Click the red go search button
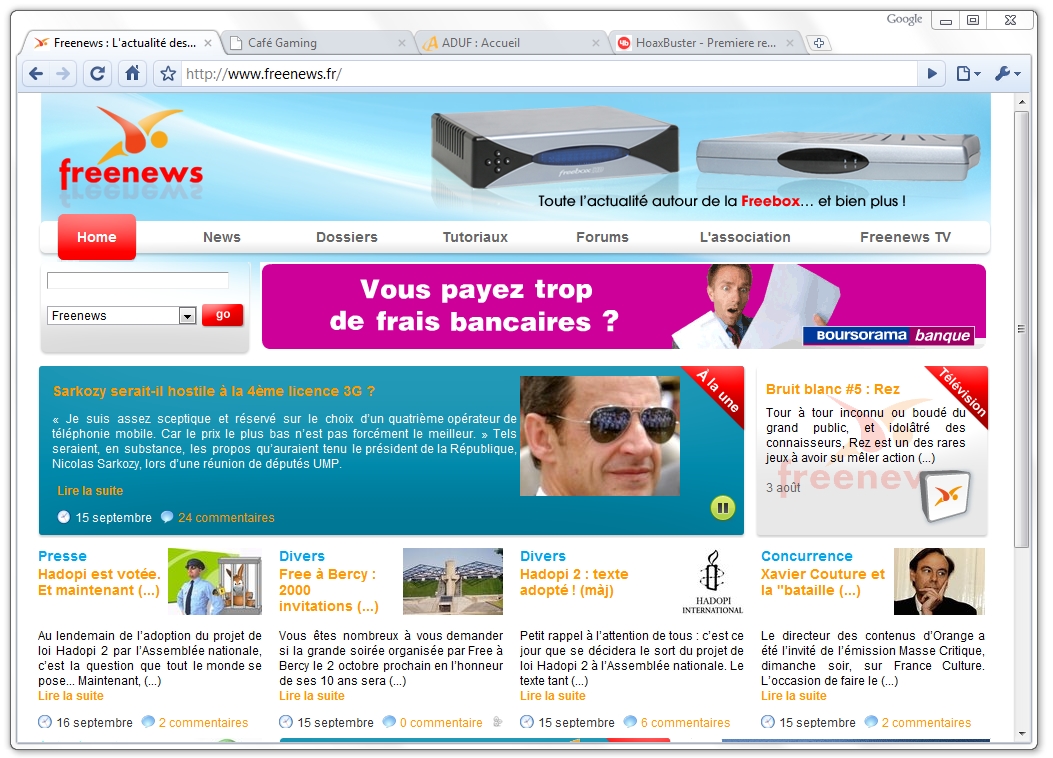Image resolution: width=1053 pixels, height=758 pixels. (222, 315)
